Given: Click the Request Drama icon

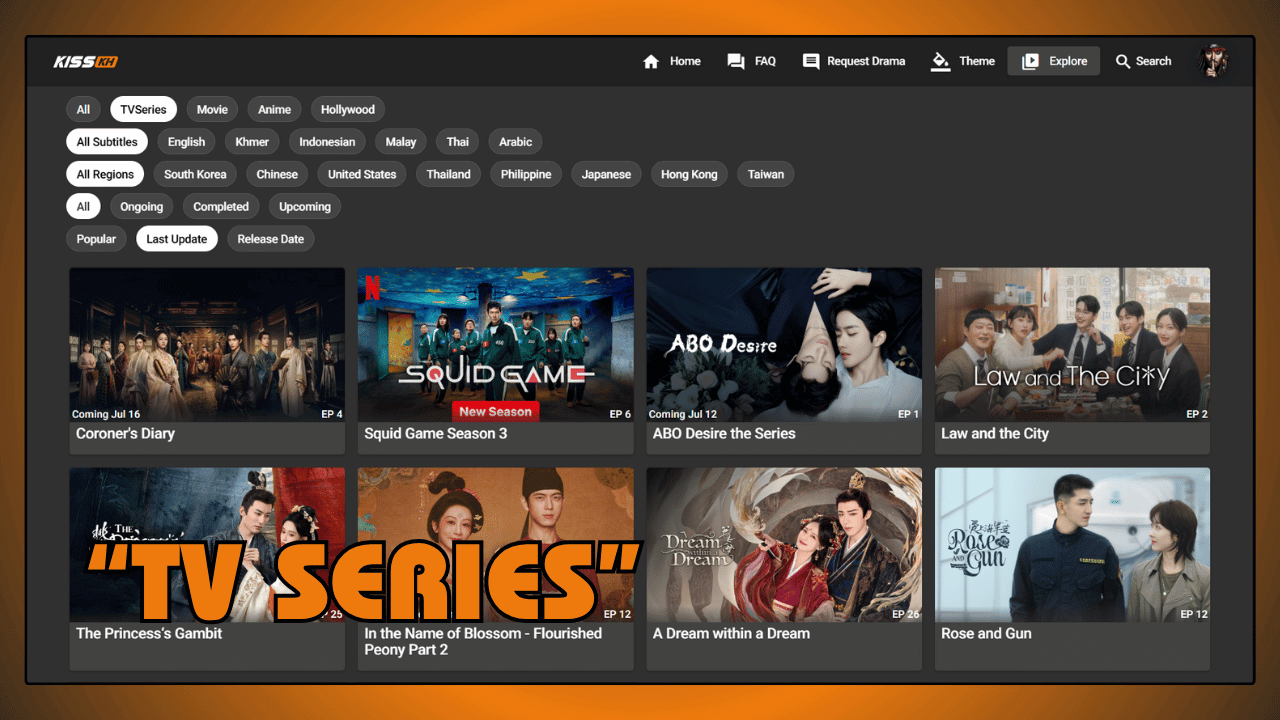Looking at the screenshot, I should (x=810, y=61).
